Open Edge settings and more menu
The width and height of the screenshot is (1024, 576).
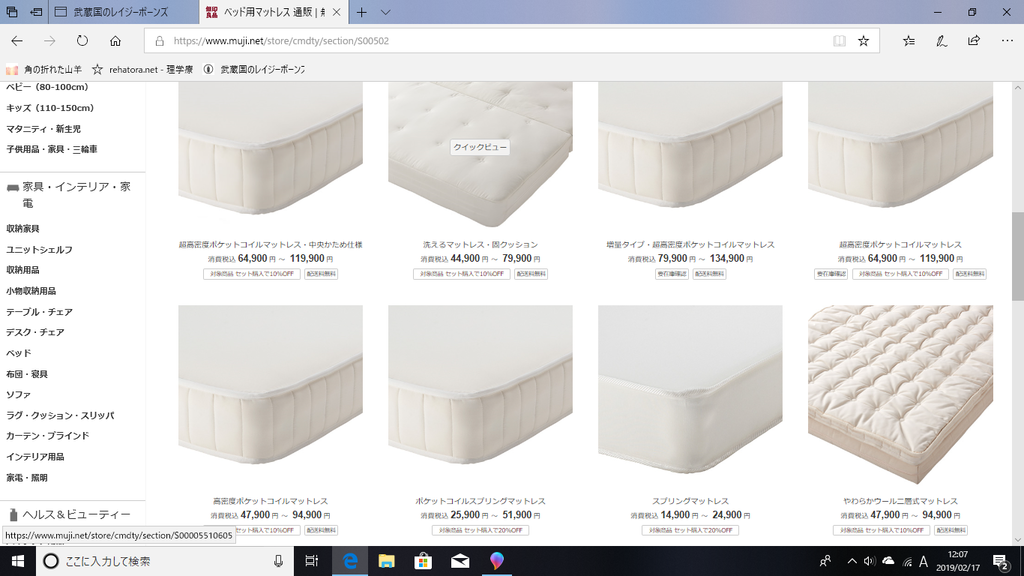point(1007,40)
